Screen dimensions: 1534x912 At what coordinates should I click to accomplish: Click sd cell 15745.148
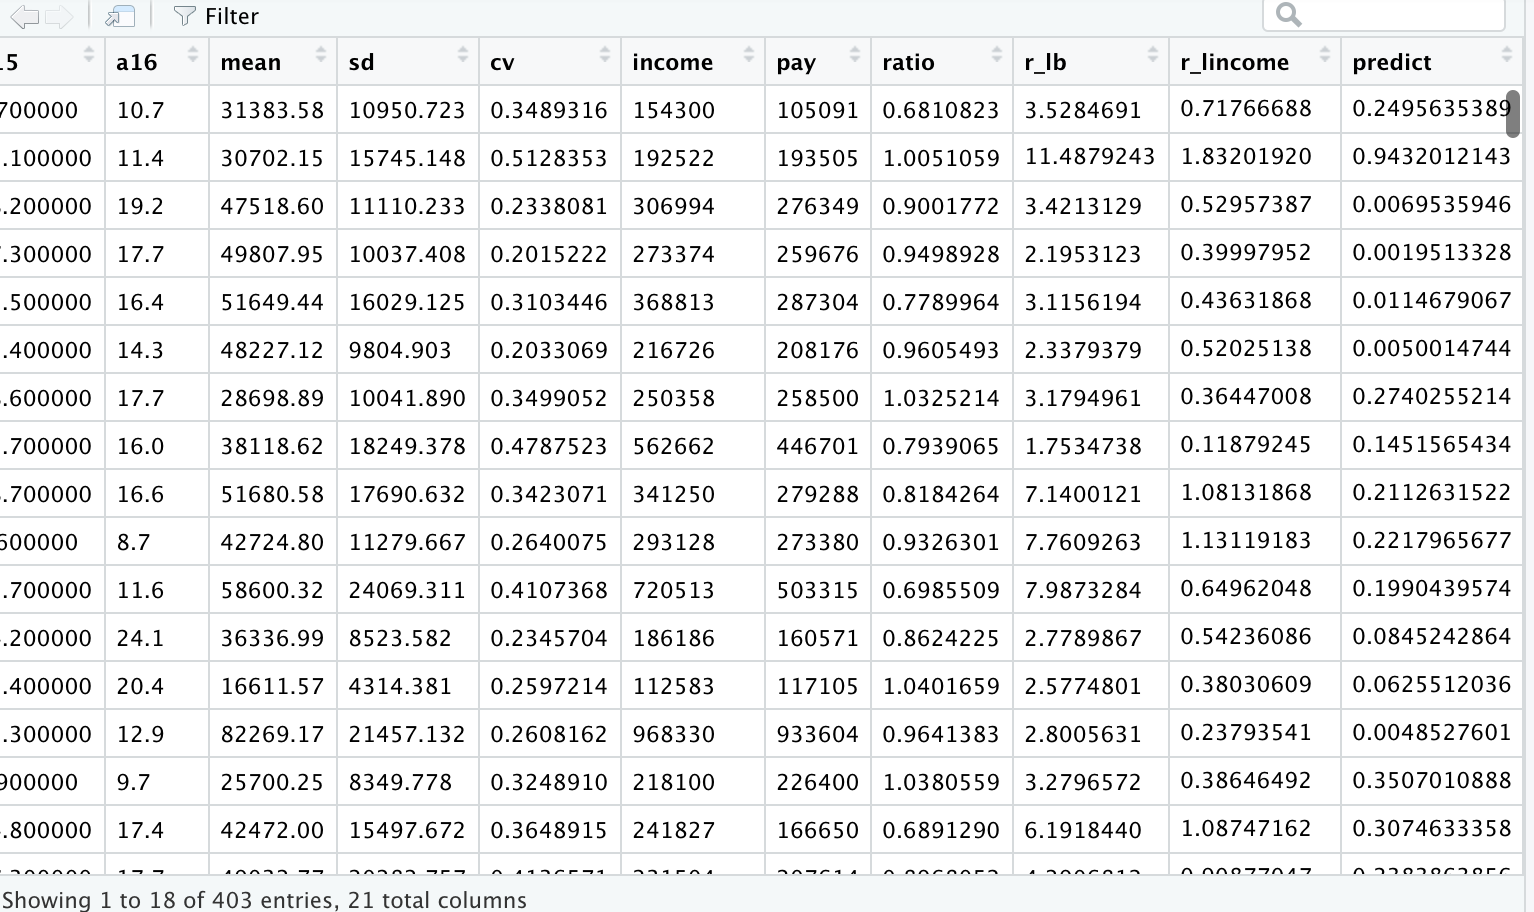(x=407, y=158)
